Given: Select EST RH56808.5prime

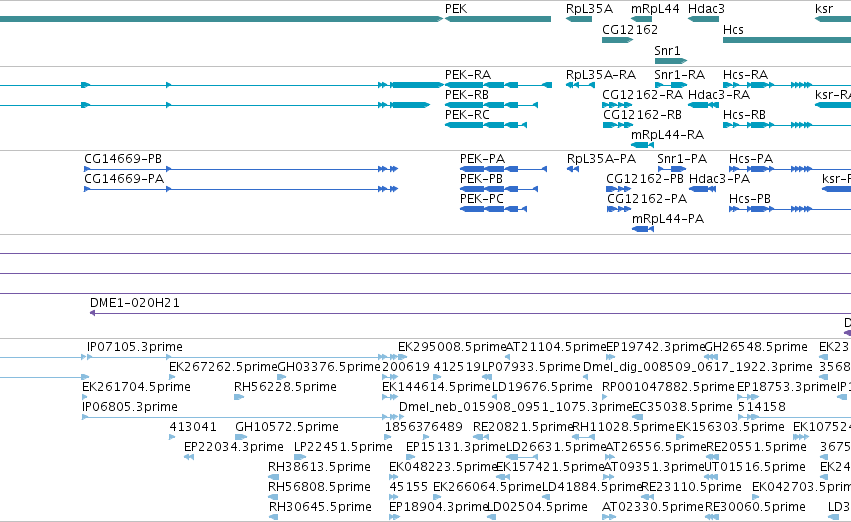Looking at the screenshot, I should tap(319, 487).
